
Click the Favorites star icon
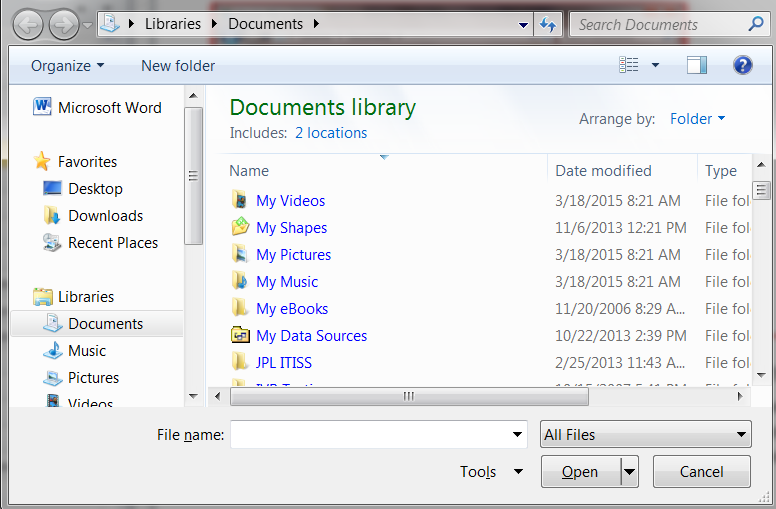click(x=42, y=161)
